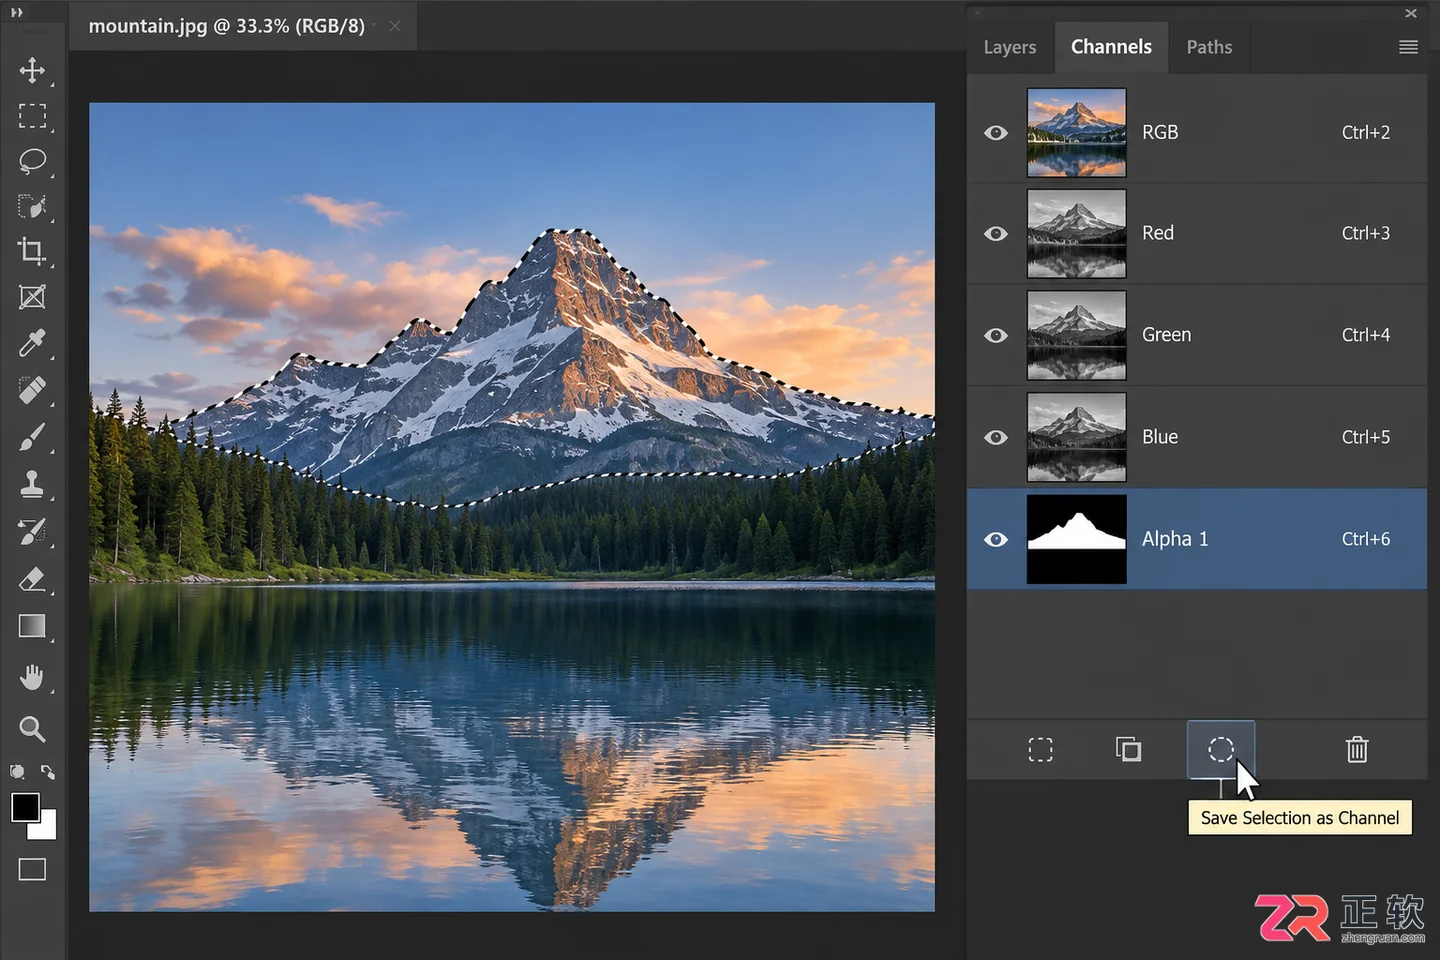Viewport: 1440px width, 960px height.
Task: Toggle visibility of Alpha 1 channel
Action: point(995,539)
